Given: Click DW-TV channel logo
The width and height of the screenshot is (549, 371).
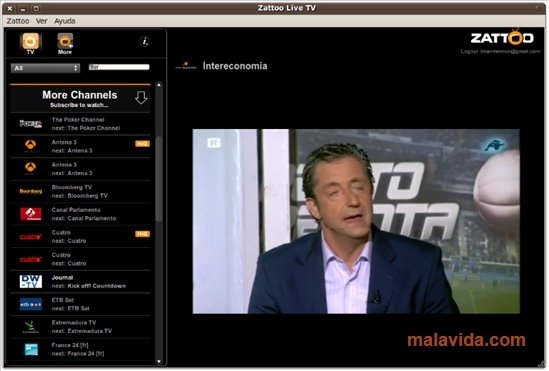Looking at the screenshot, I should coord(31,281).
